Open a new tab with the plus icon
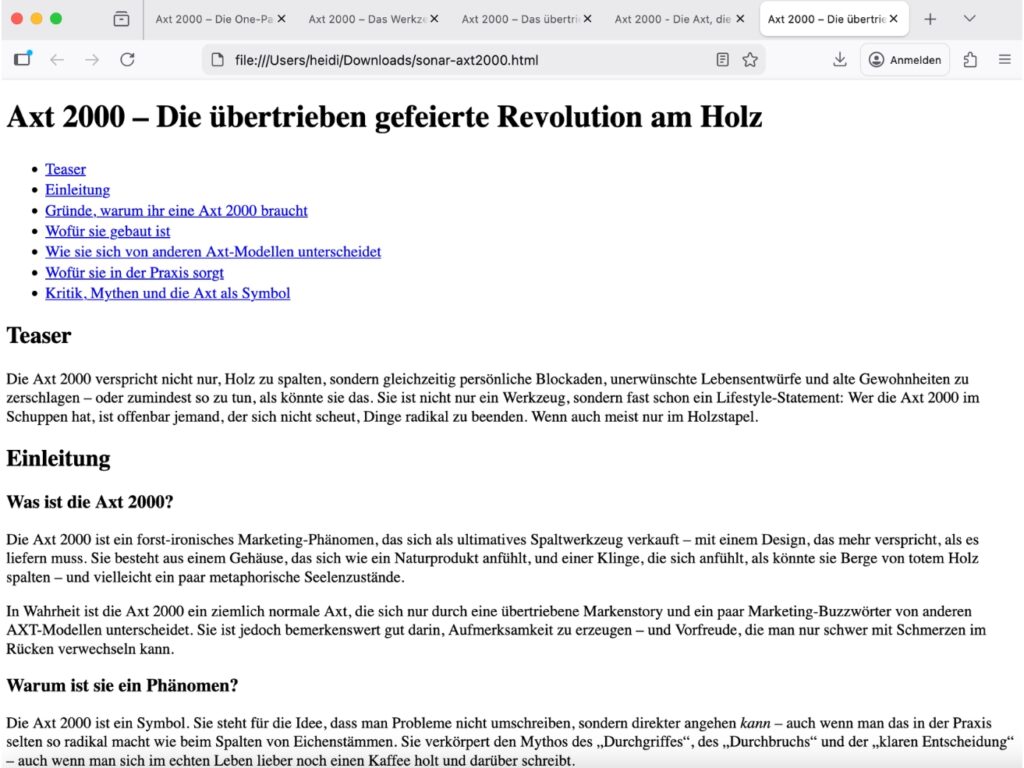This screenshot has height=768, width=1024. 931,18
